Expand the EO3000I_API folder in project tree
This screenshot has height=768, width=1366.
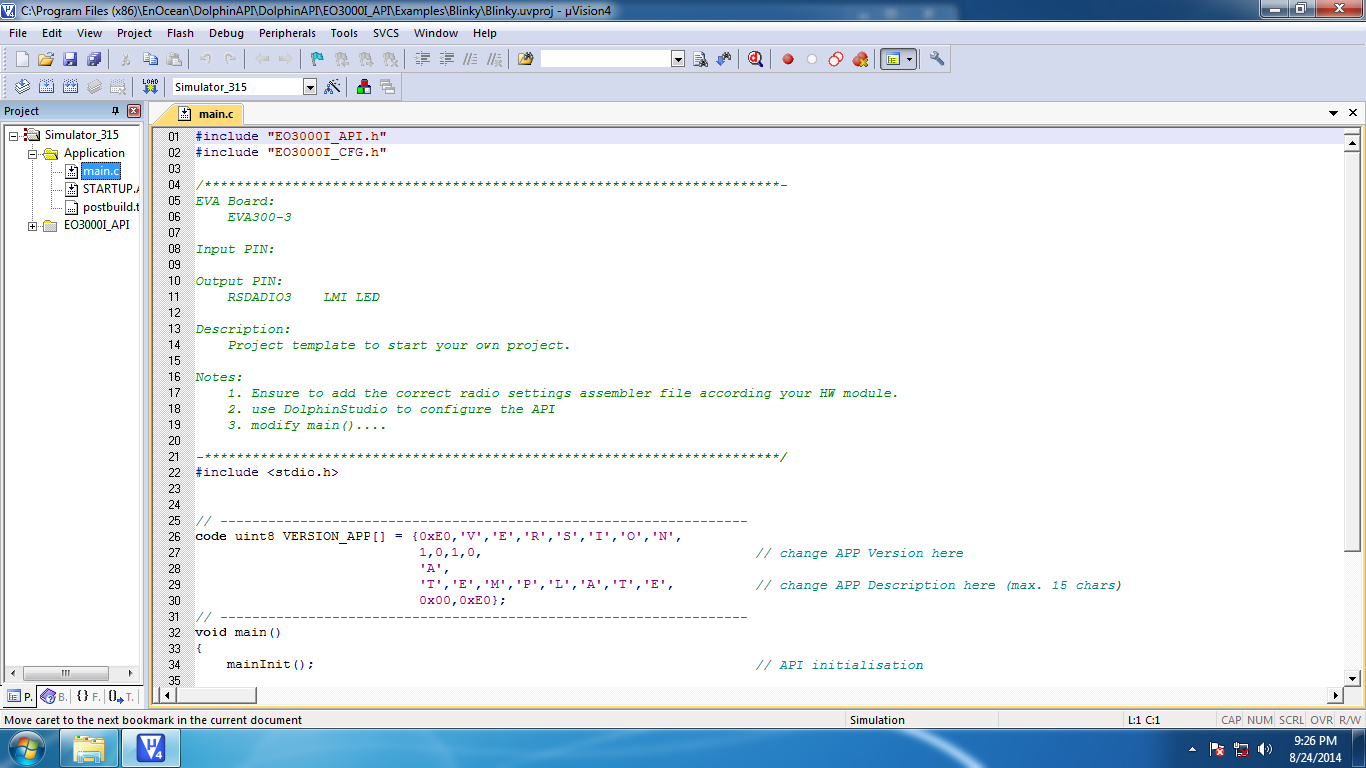[33, 226]
